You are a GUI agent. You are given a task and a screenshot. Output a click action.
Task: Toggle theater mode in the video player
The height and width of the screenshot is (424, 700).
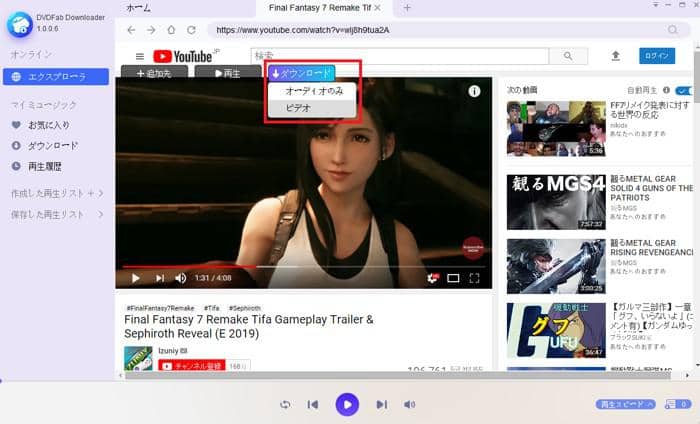pos(453,278)
